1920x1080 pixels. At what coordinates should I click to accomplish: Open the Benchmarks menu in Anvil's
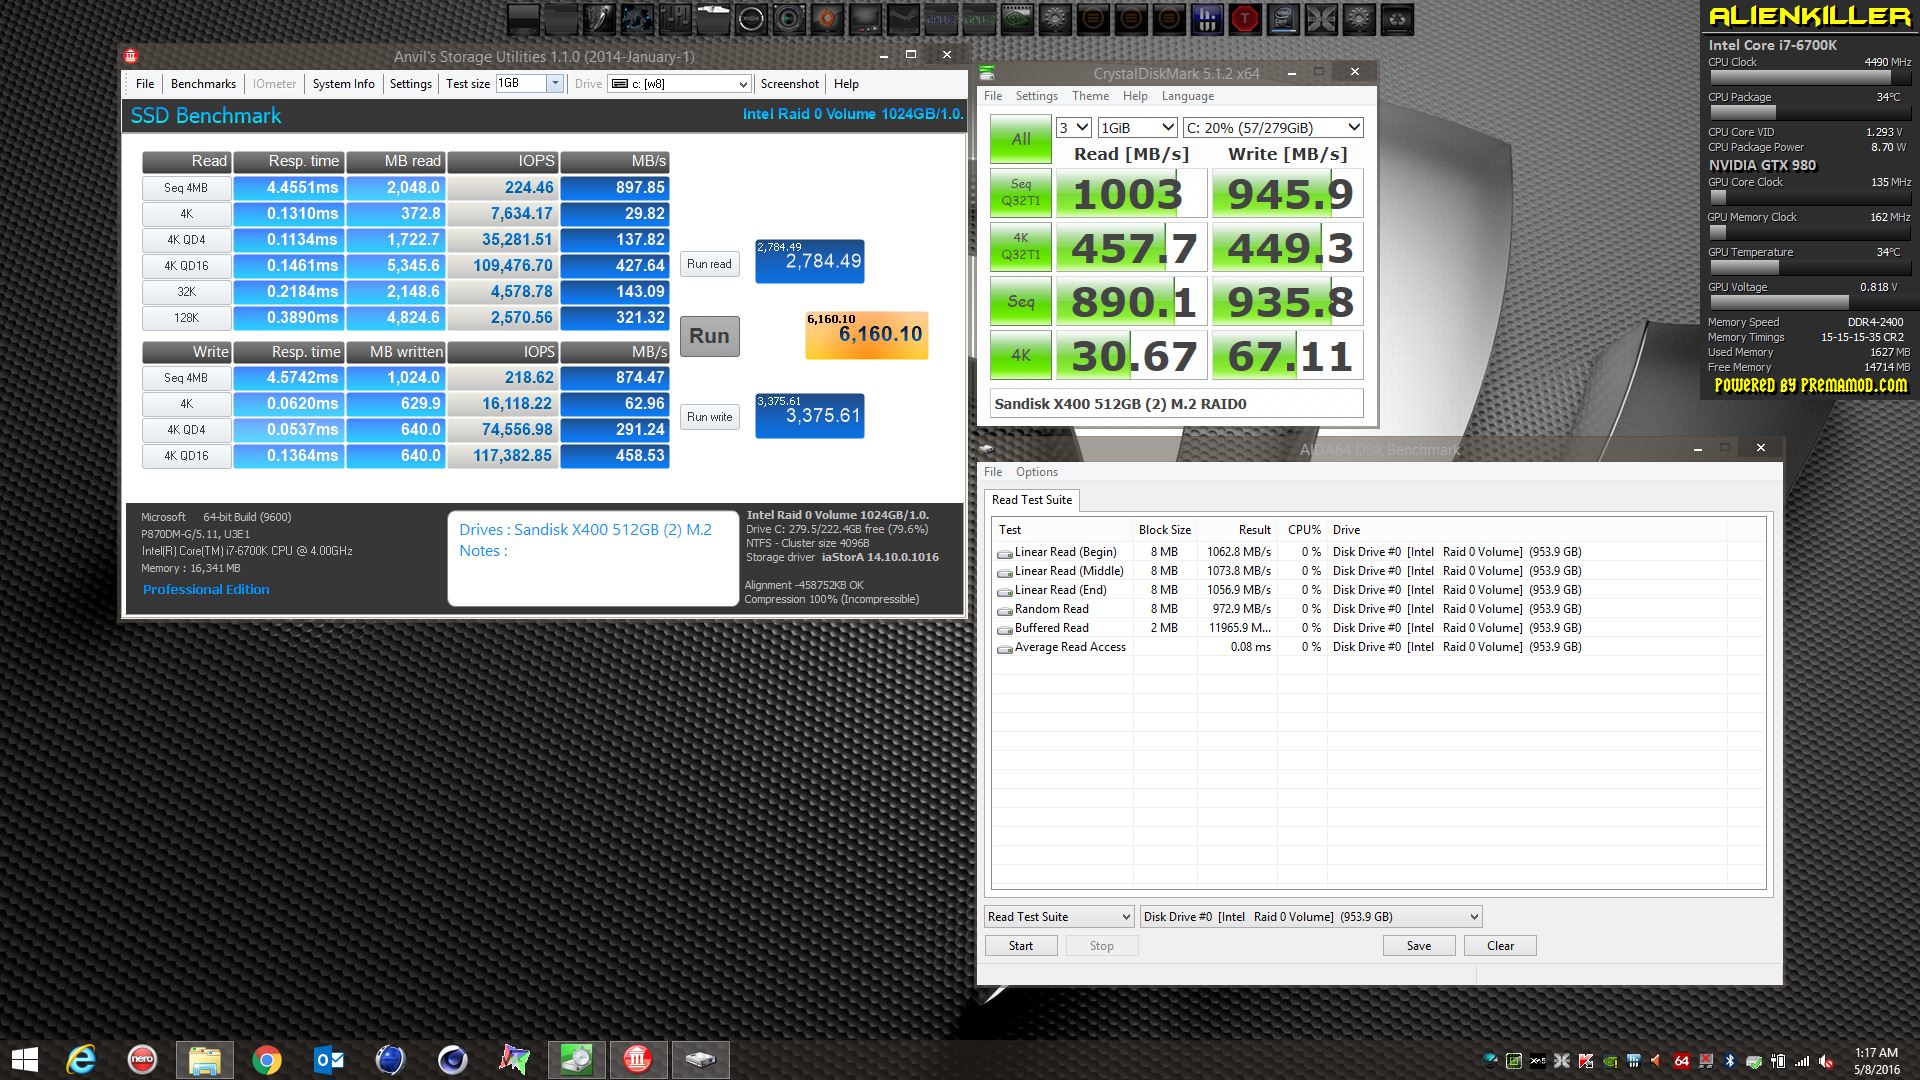click(203, 84)
